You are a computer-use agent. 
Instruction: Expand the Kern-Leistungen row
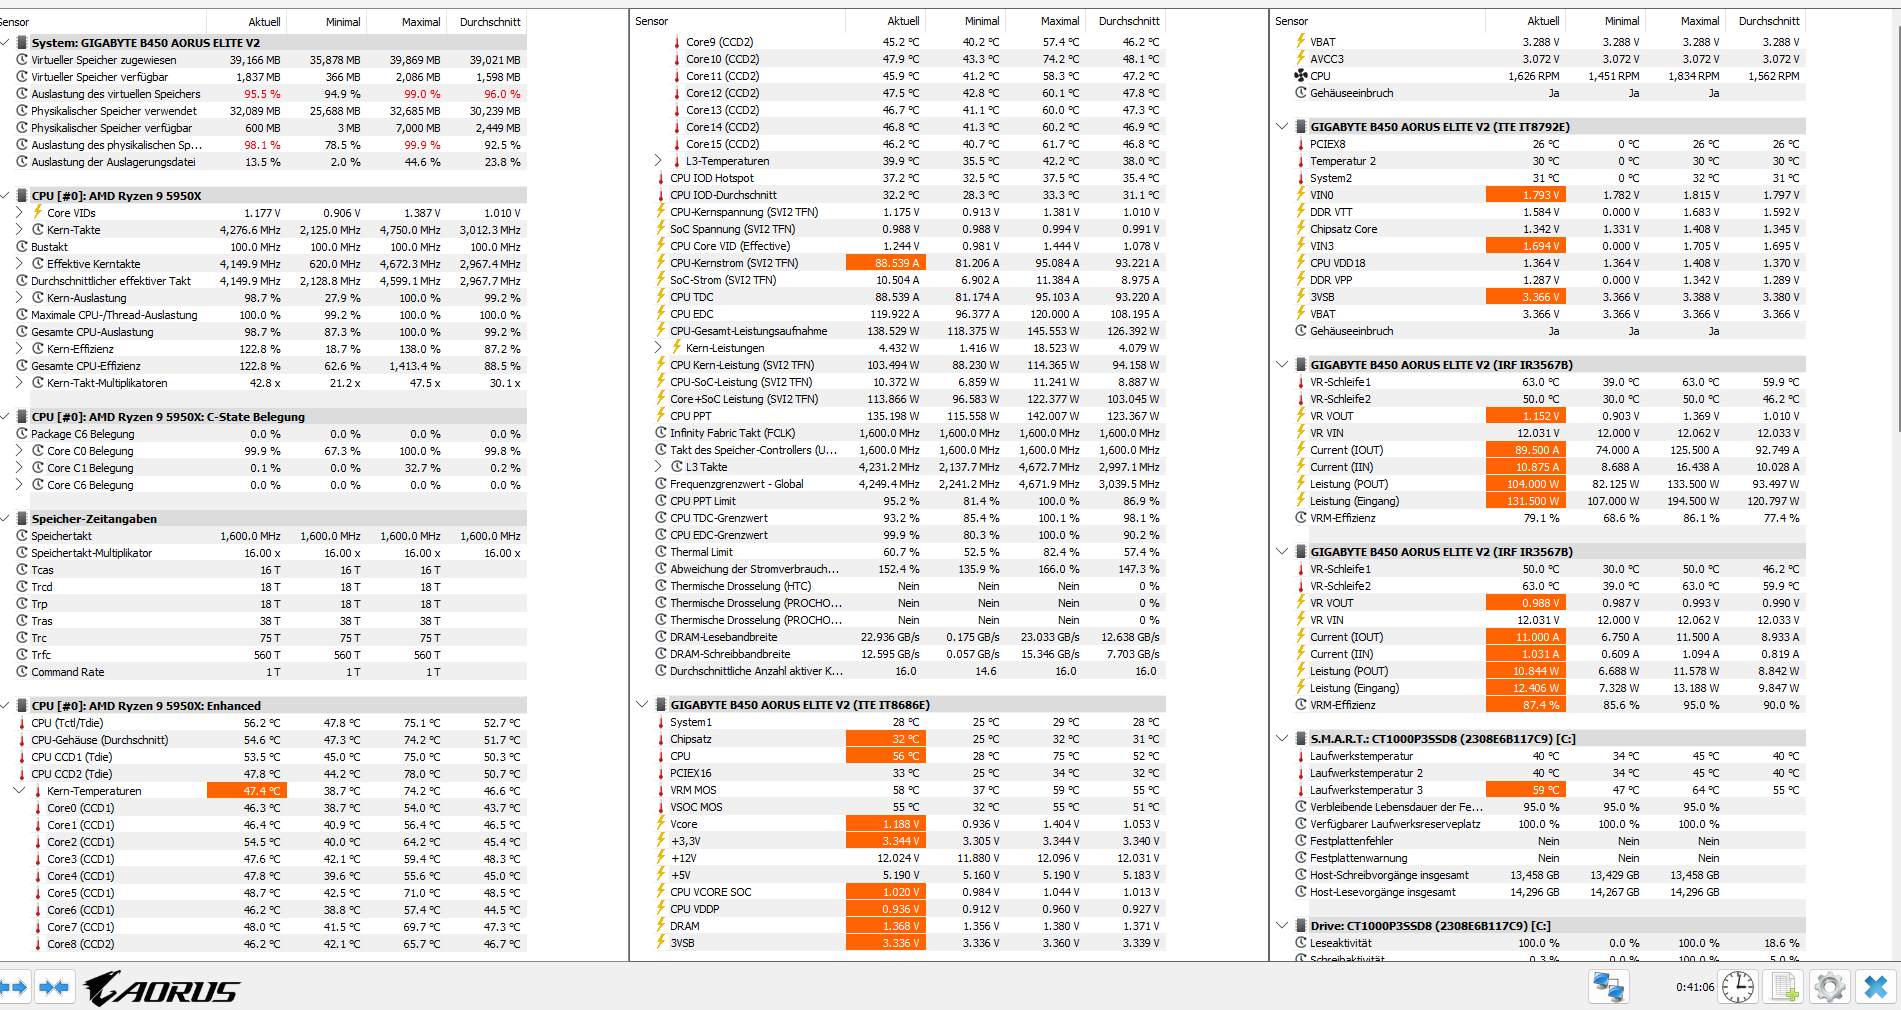click(x=658, y=348)
